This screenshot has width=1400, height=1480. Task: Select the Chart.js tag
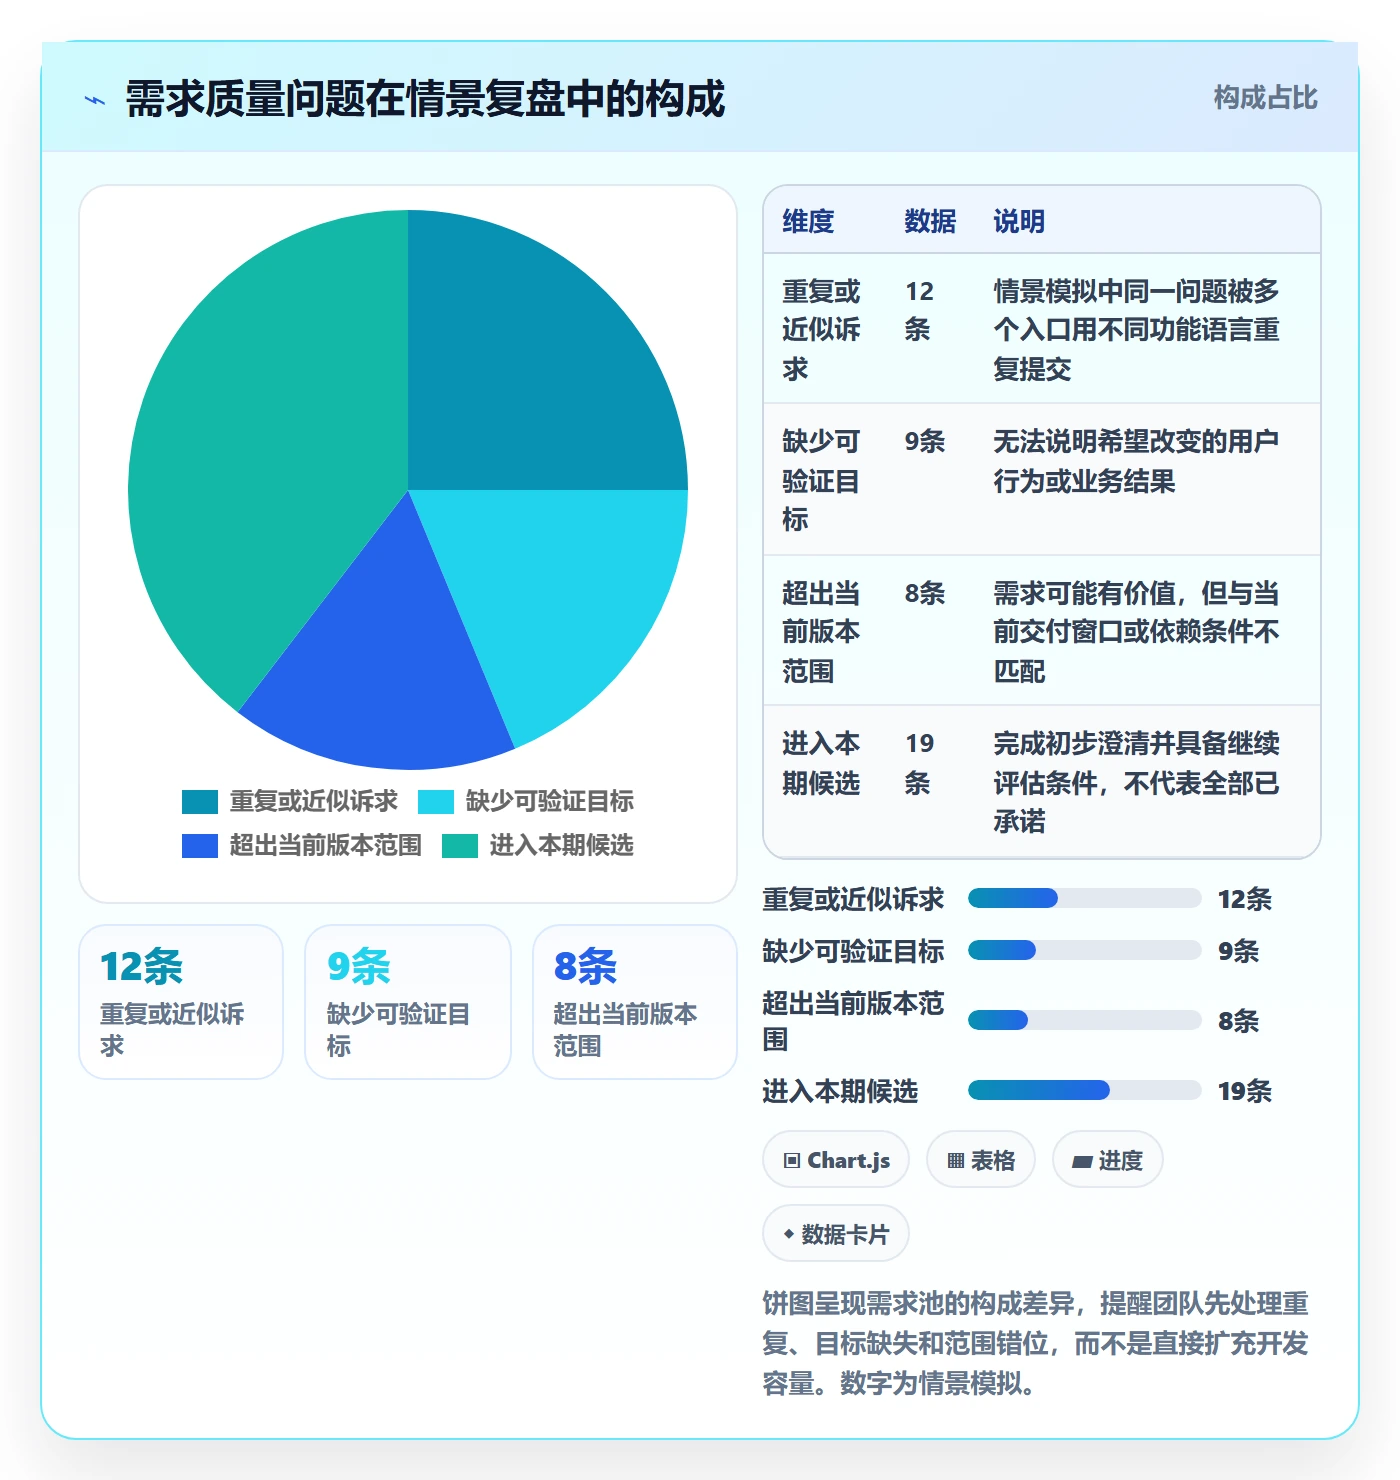point(836,1160)
